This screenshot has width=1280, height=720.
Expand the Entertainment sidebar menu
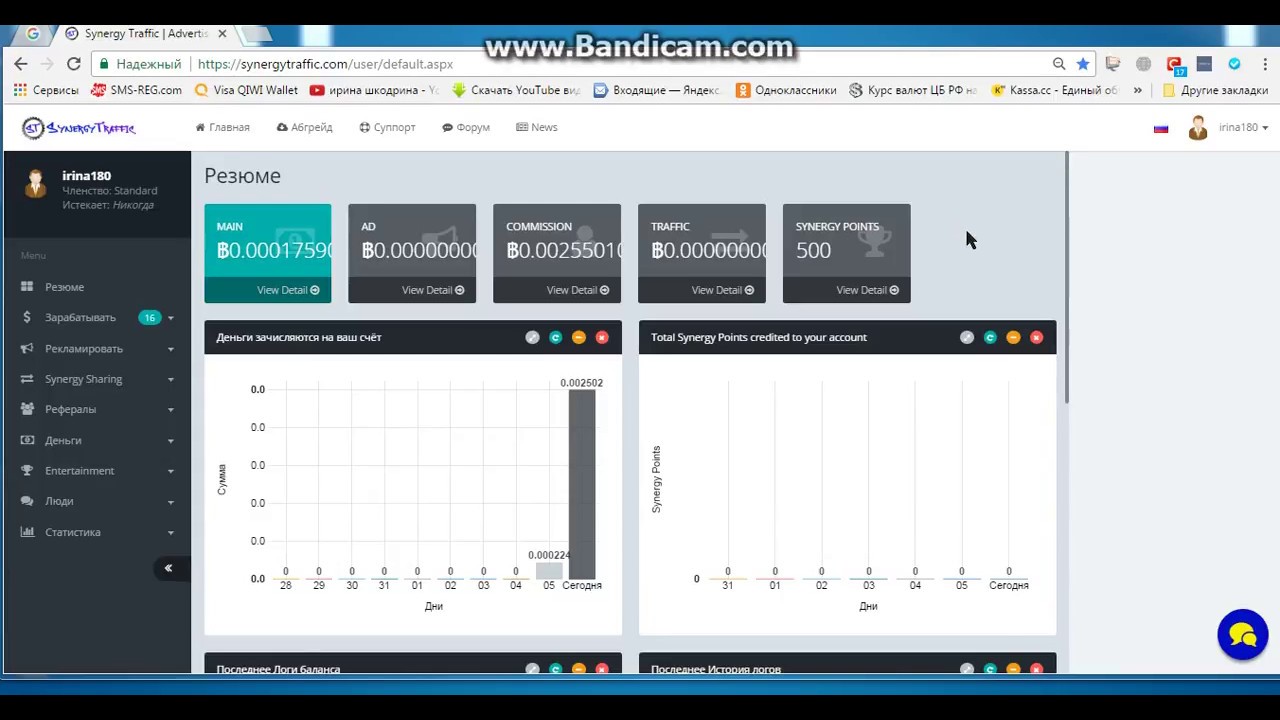(x=96, y=471)
